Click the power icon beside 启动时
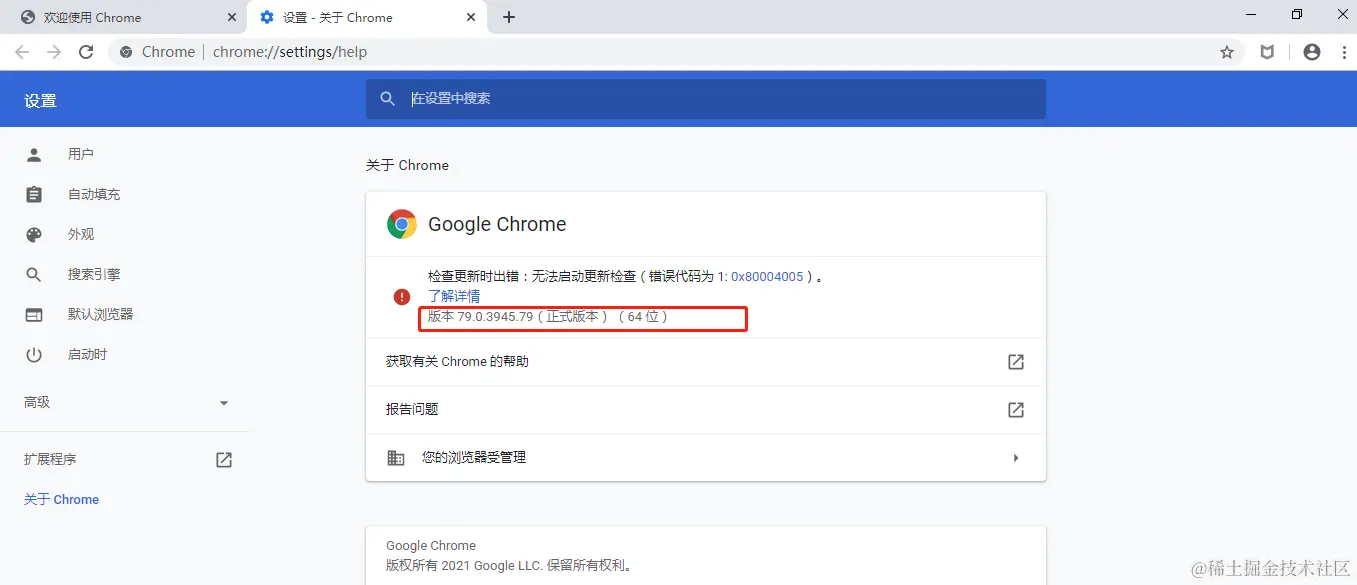The width and height of the screenshot is (1357, 585). [34, 354]
